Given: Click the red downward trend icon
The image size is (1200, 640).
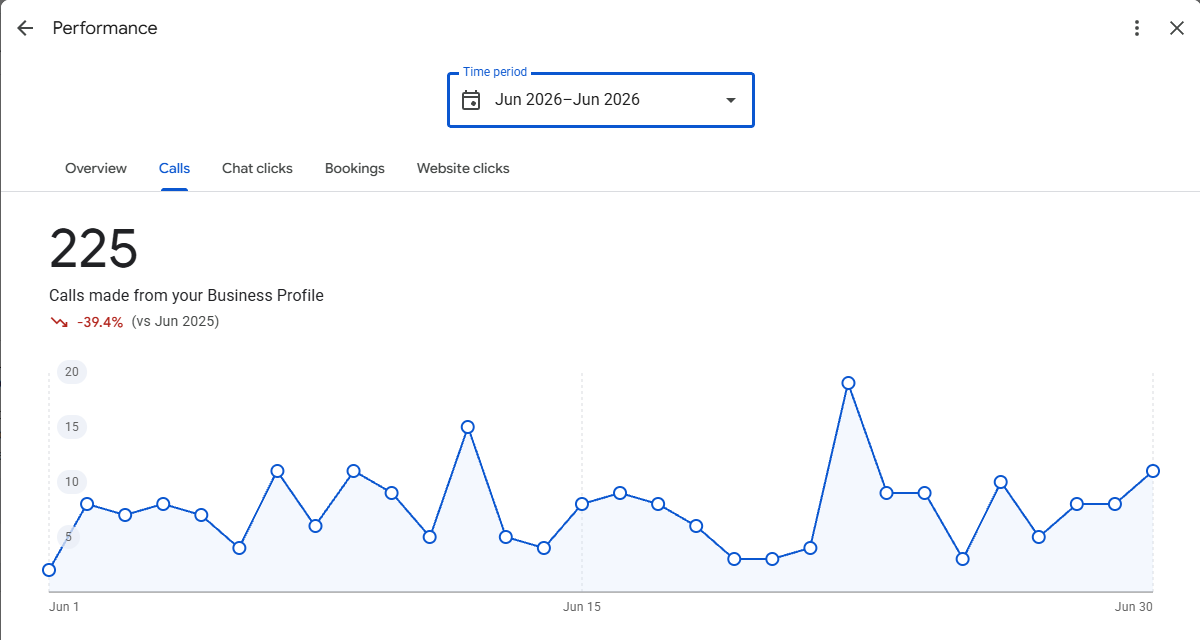Looking at the screenshot, I should [59, 322].
